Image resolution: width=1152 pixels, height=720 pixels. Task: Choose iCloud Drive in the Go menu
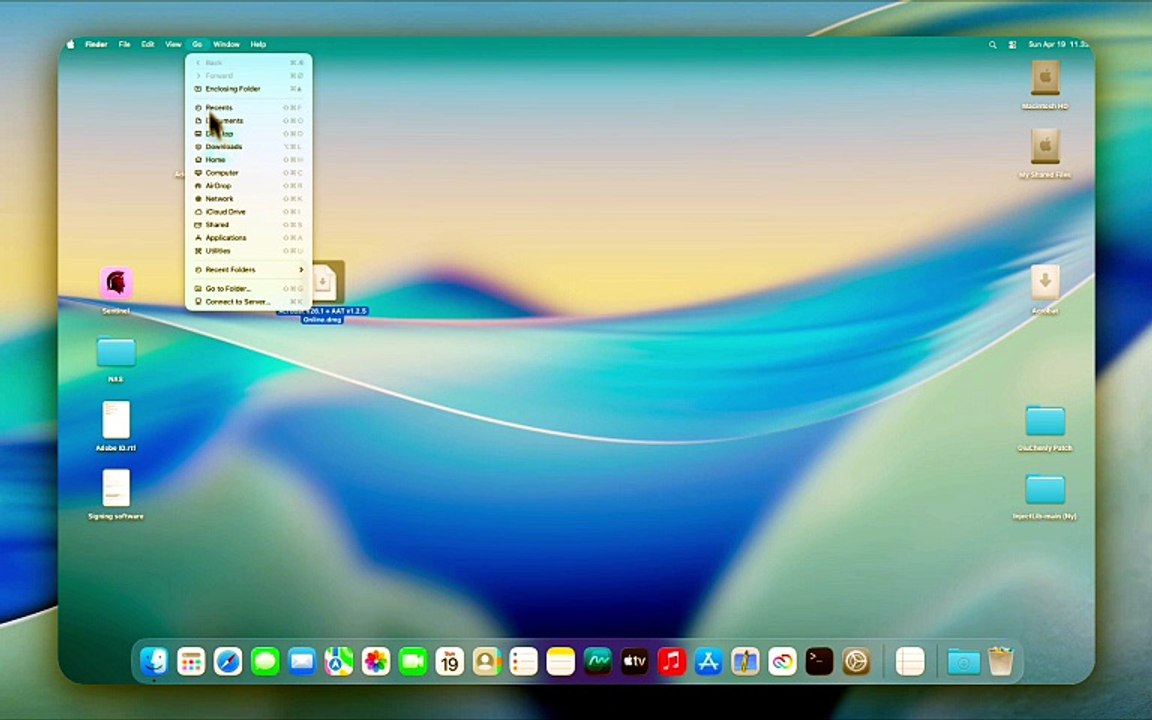248,212
